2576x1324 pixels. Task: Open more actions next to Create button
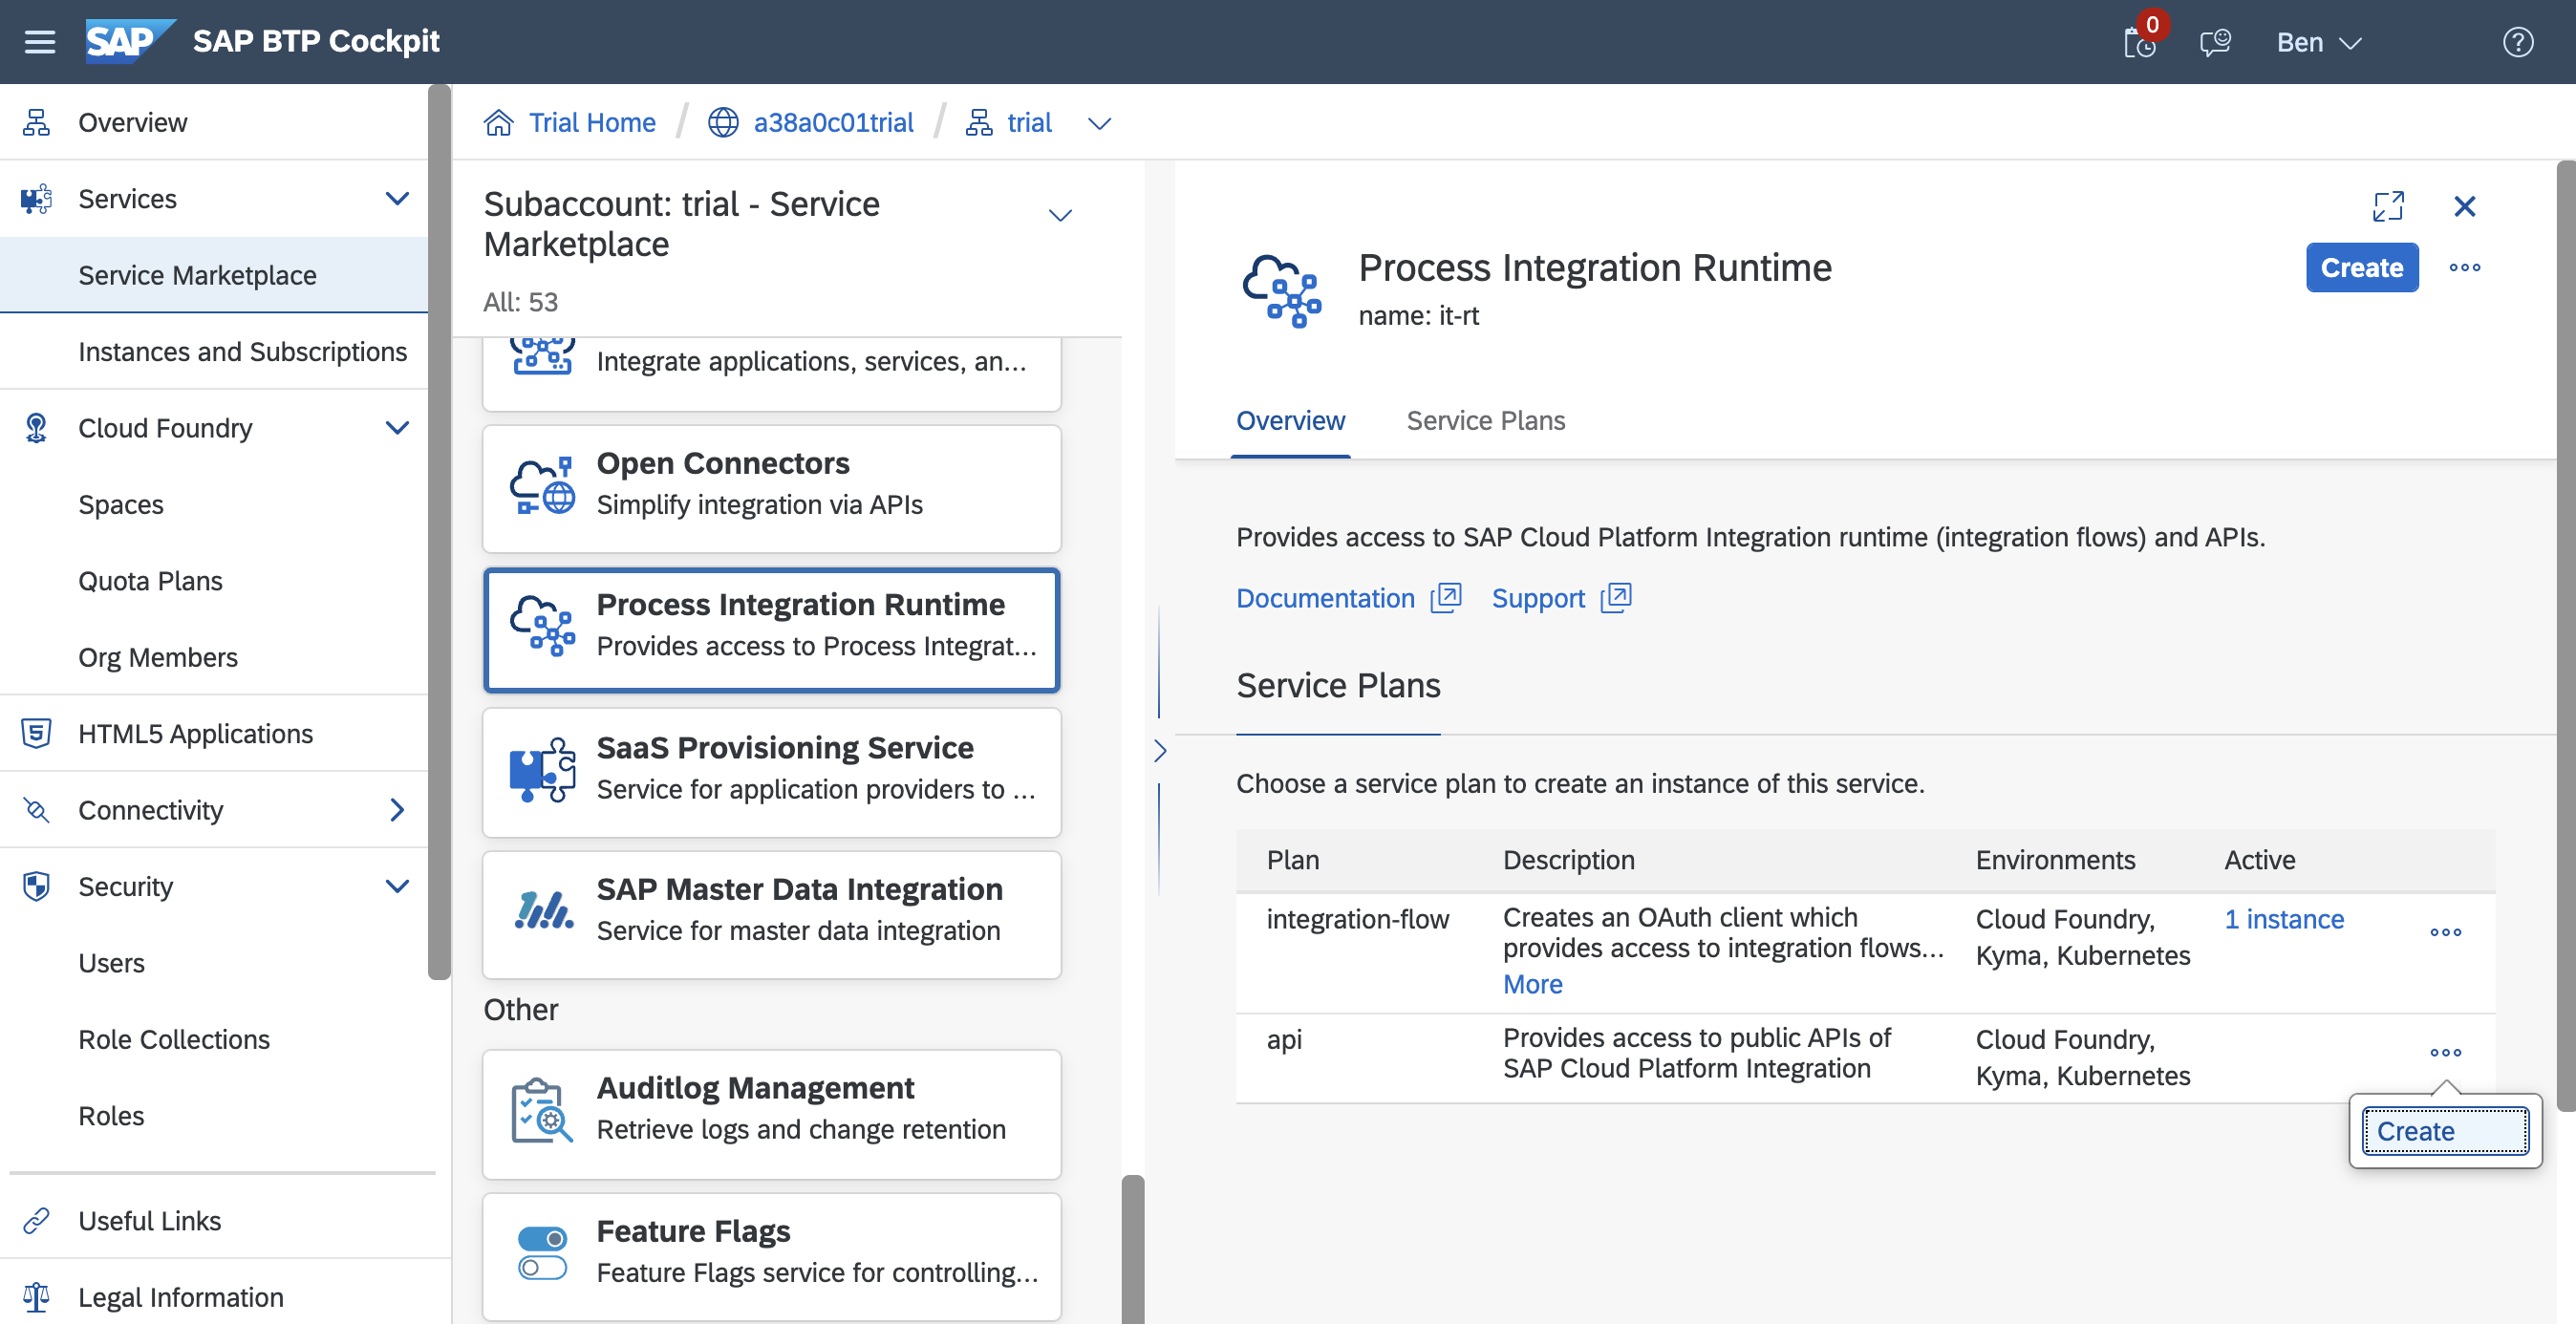2464,268
